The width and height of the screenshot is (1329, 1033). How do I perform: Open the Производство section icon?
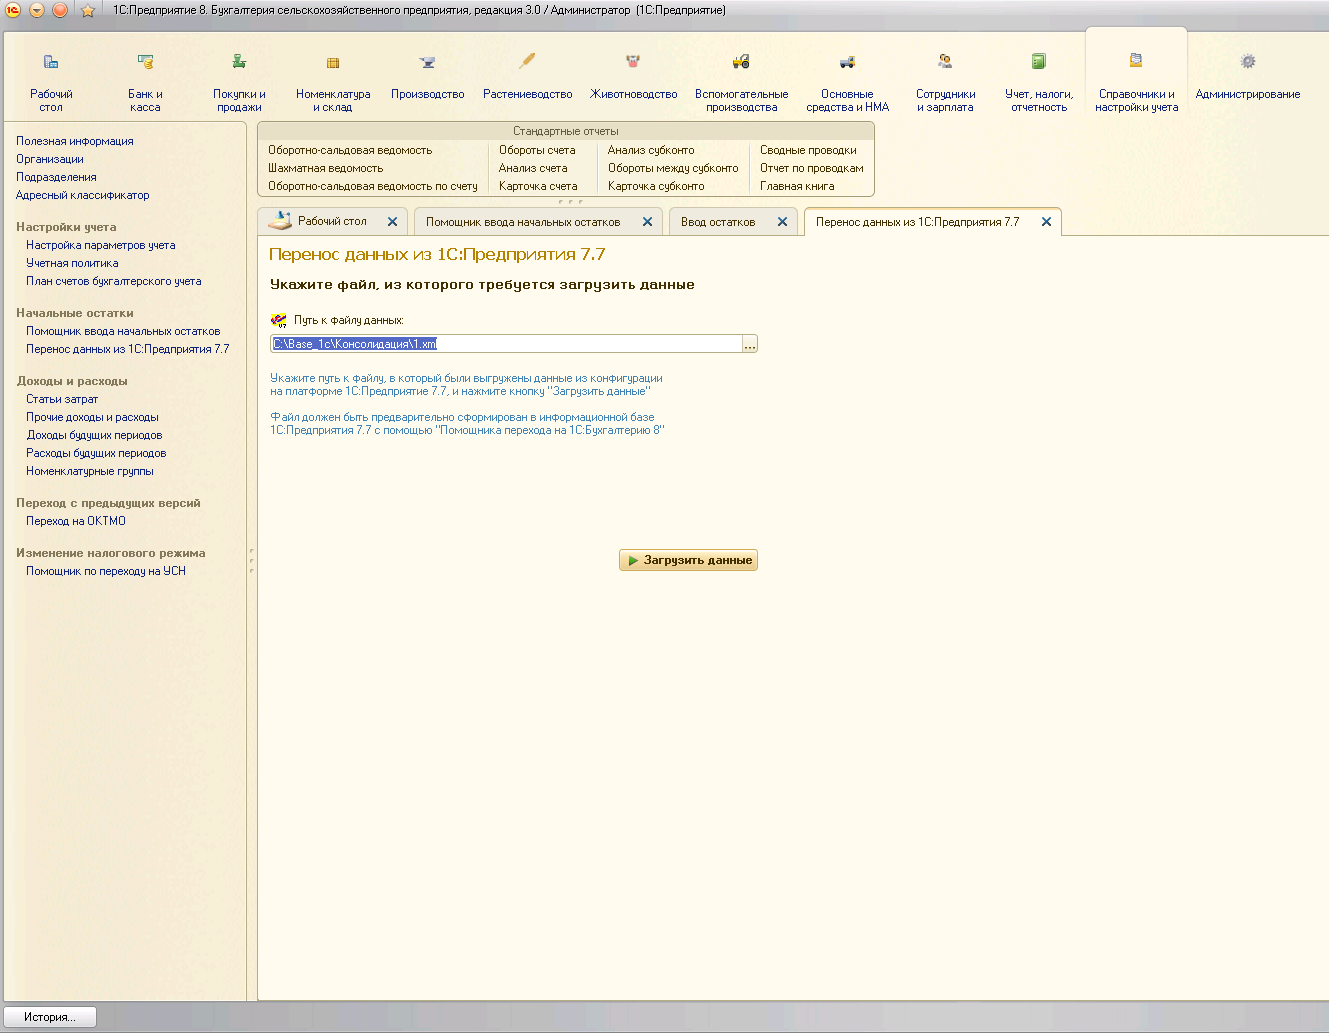pos(427,62)
